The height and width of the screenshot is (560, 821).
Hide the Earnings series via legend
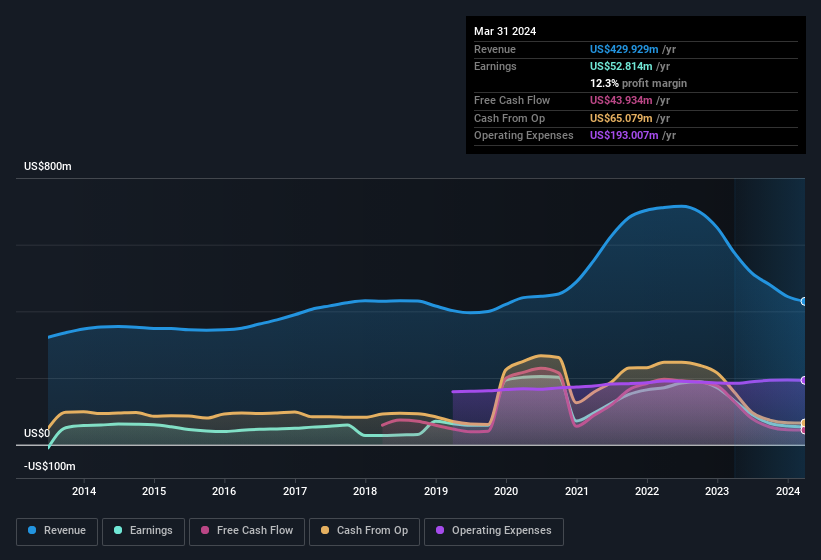coord(143,531)
